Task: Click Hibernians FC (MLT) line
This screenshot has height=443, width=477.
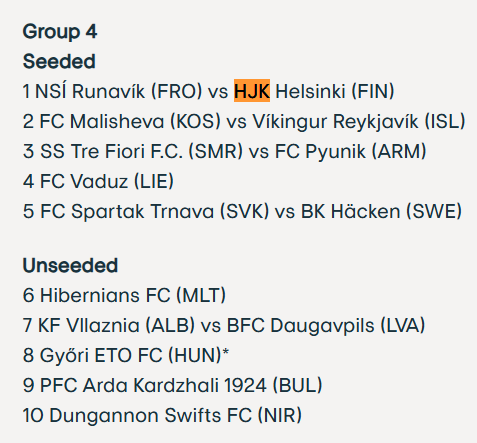Action: 124,295
